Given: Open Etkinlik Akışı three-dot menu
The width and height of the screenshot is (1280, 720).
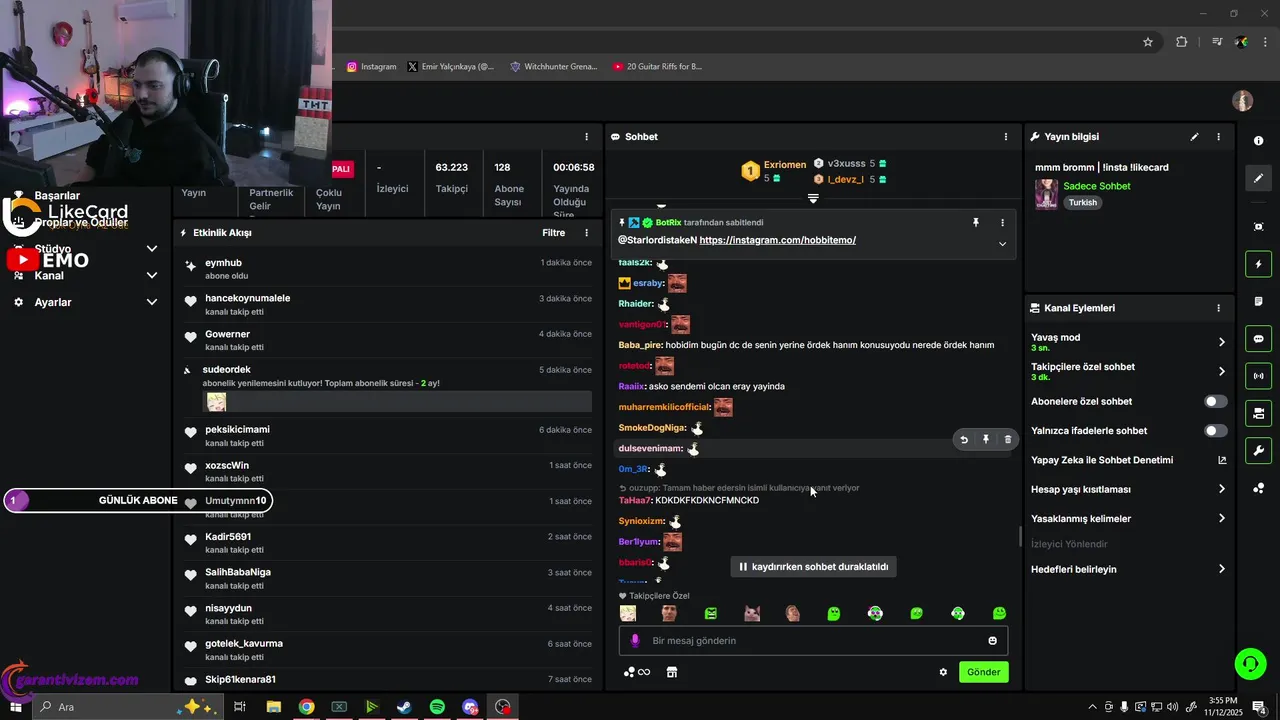Looking at the screenshot, I should [587, 233].
